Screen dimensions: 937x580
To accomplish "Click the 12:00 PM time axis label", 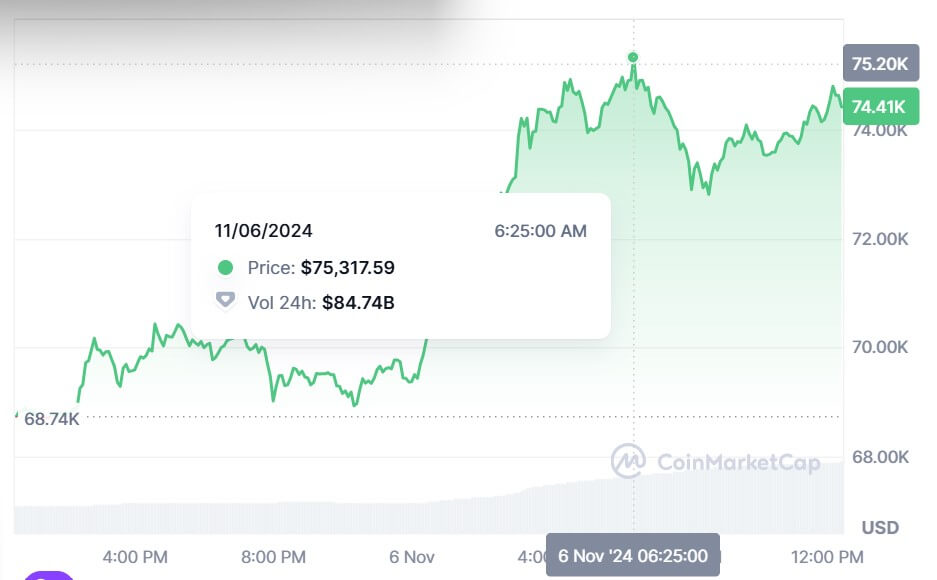I will pyautogui.click(x=824, y=556).
